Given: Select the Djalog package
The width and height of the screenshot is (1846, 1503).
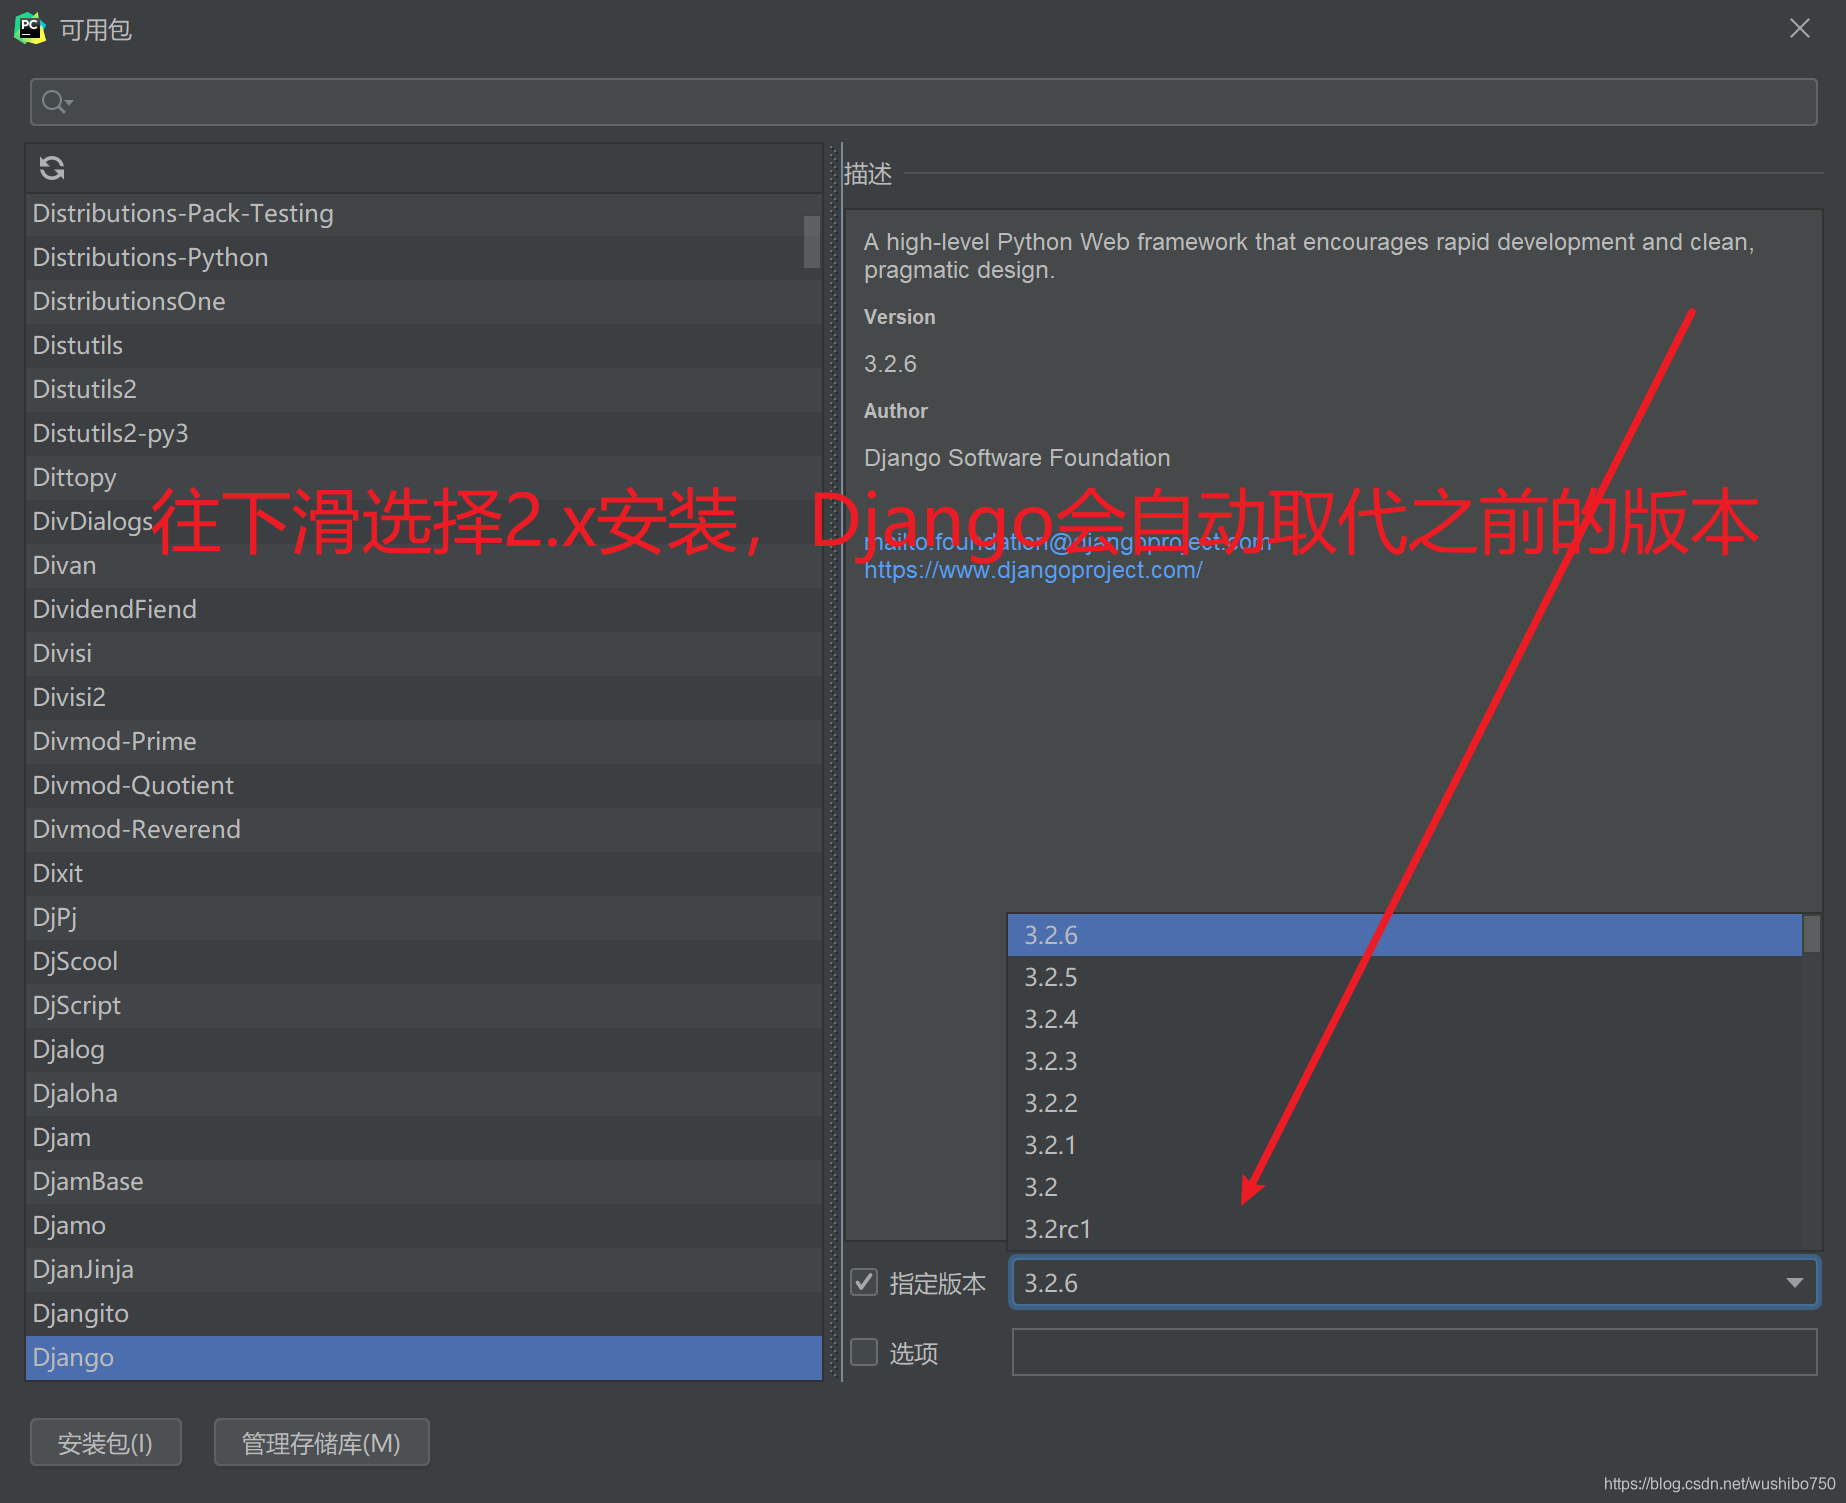Looking at the screenshot, I should (424, 1050).
